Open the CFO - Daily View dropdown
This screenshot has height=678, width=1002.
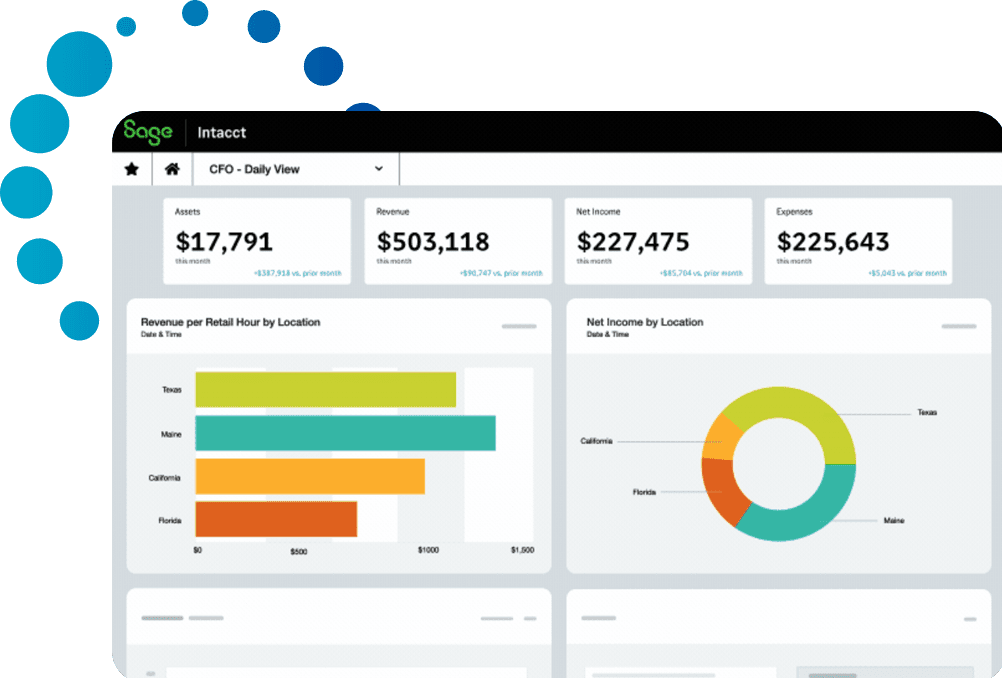coord(295,169)
